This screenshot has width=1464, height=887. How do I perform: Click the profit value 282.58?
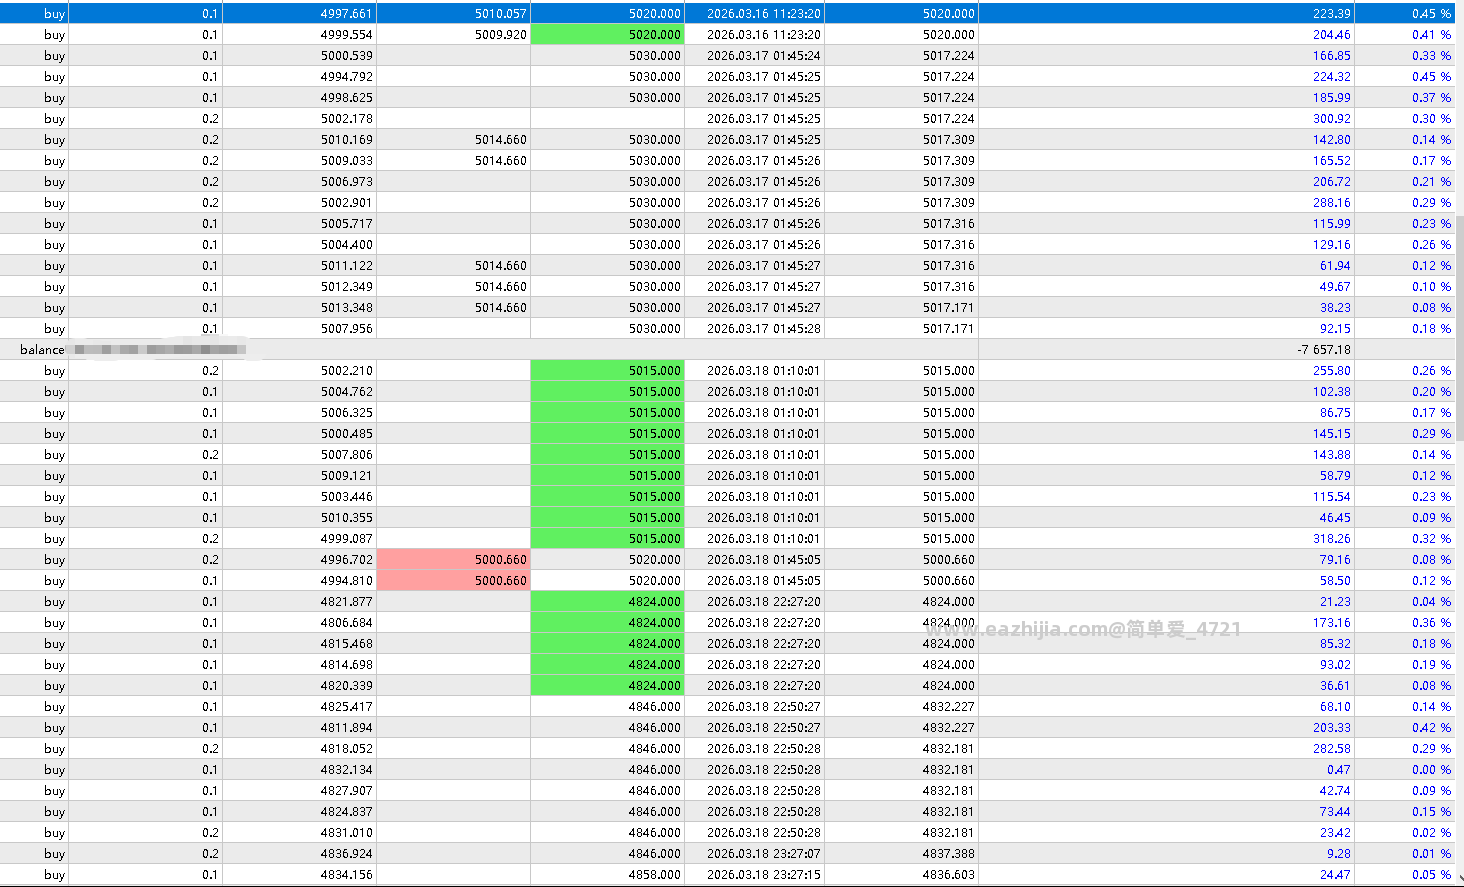click(1331, 749)
